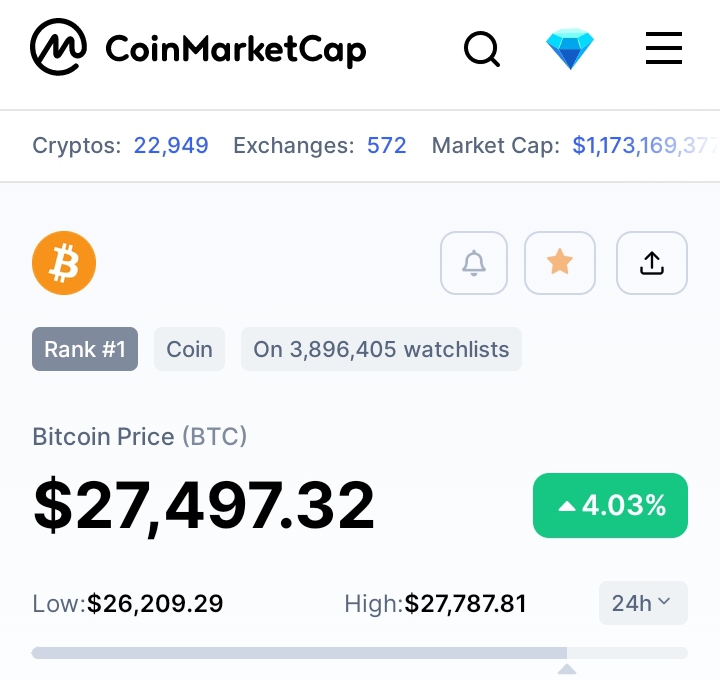Click the range bar triangle marker

tap(567, 669)
